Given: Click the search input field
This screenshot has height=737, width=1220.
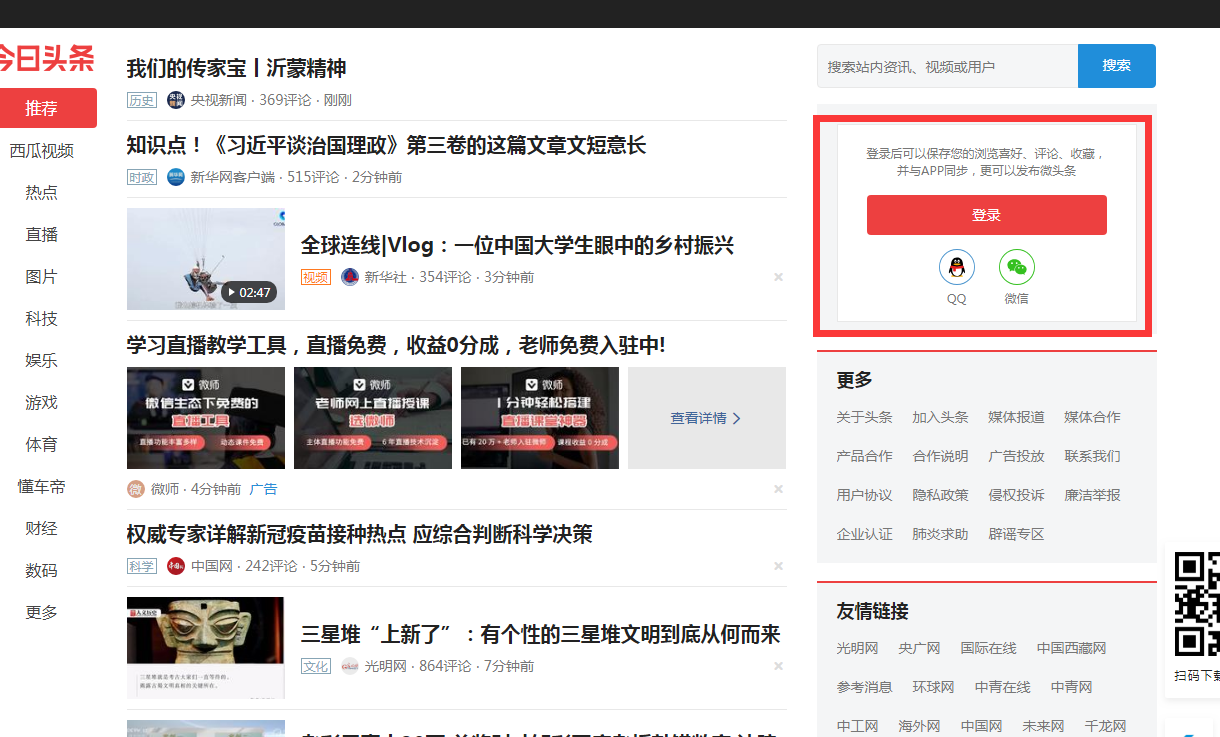Looking at the screenshot, I should point(947,66).
